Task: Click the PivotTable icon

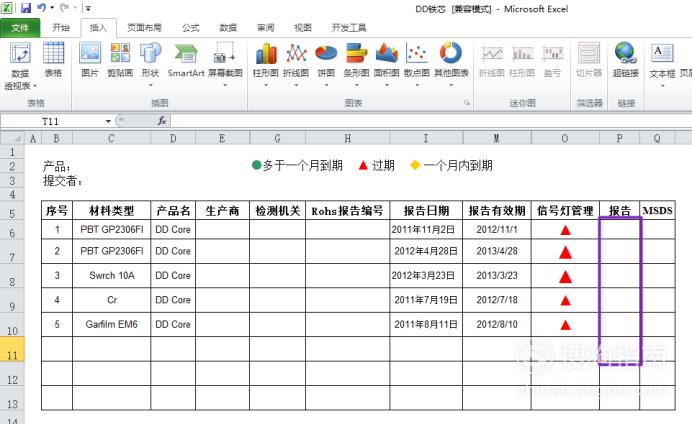Action: click(x=20, y=54)
